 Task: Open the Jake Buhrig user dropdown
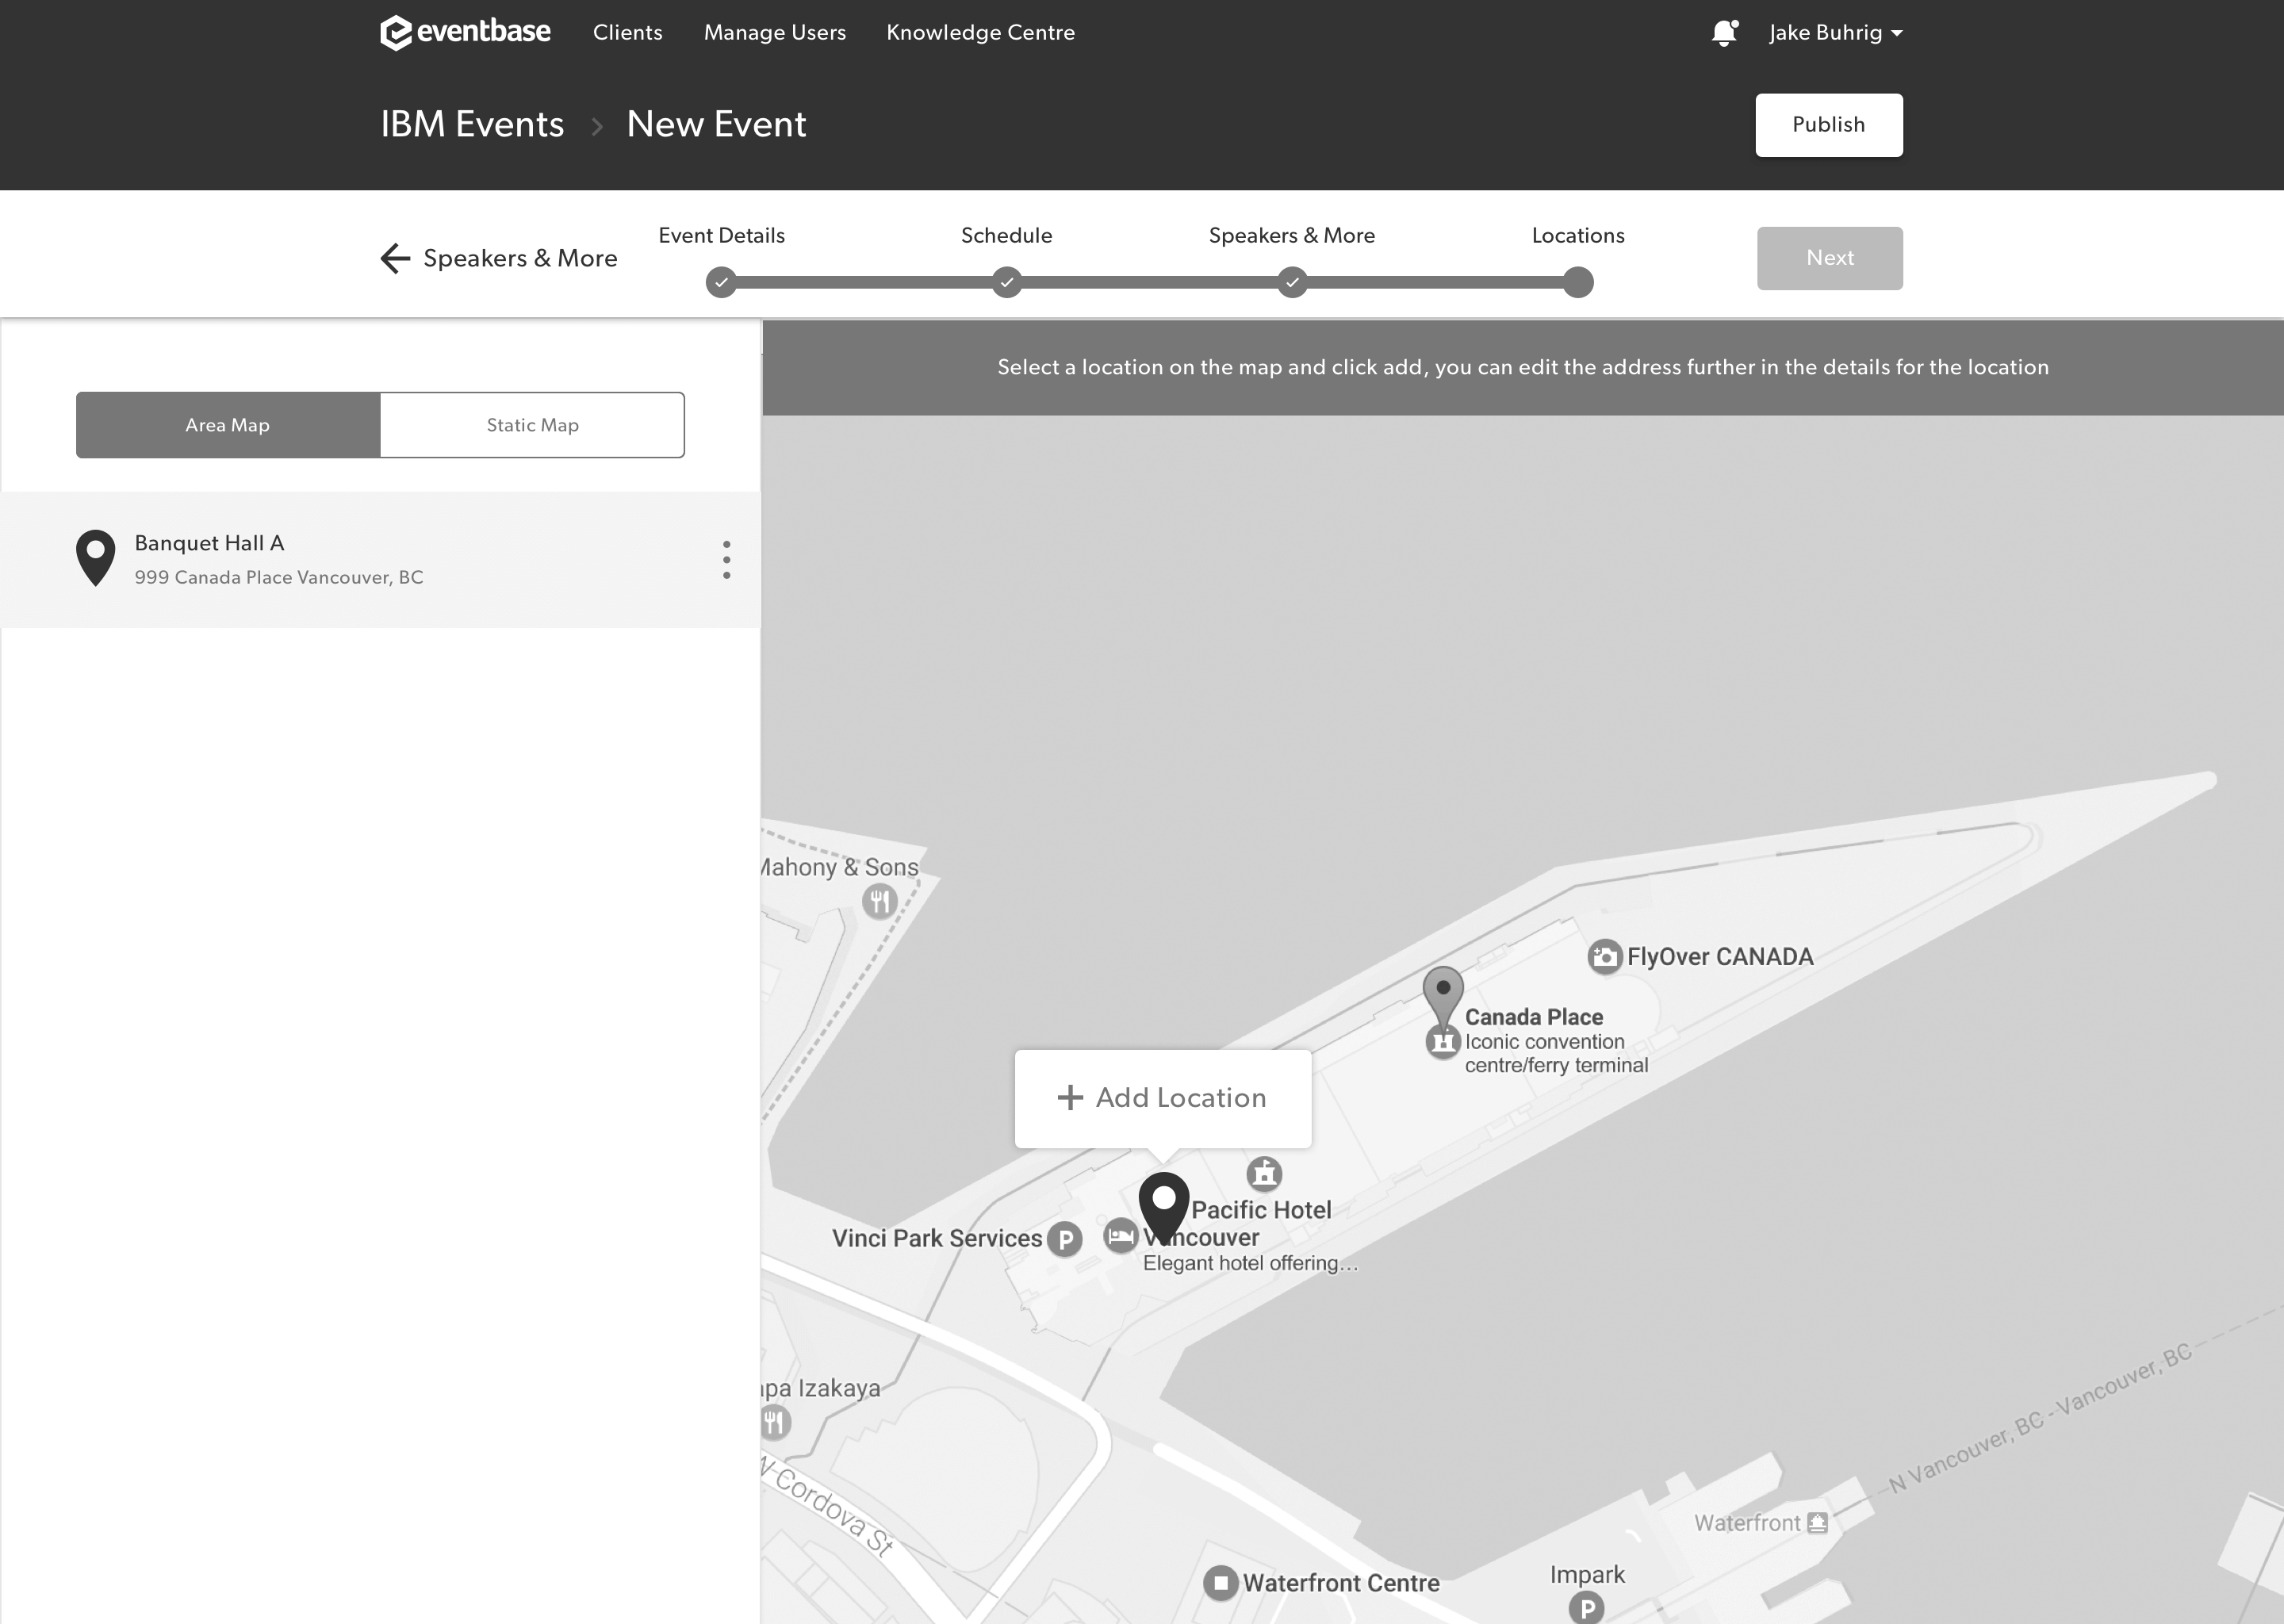click(1835, 32)
